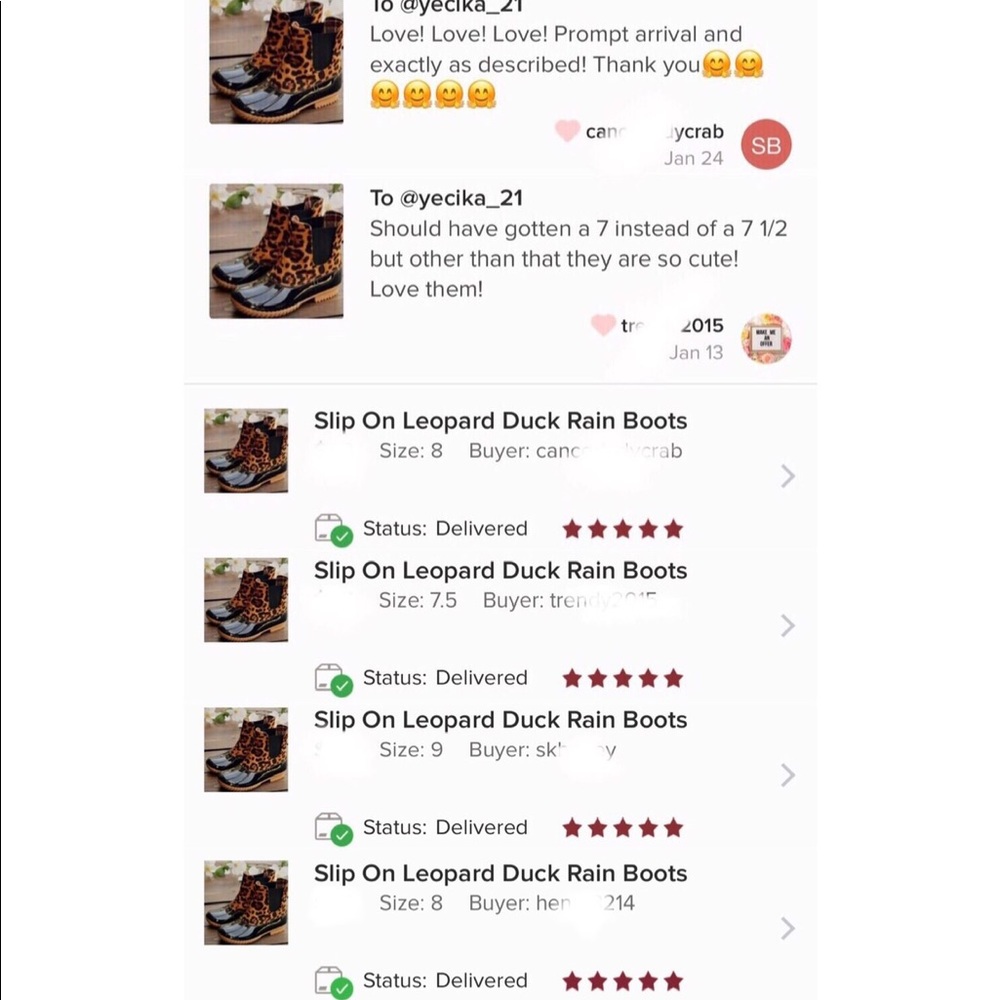
Task: Open order details chevron for size 9 order
Action: pos(788,775)
